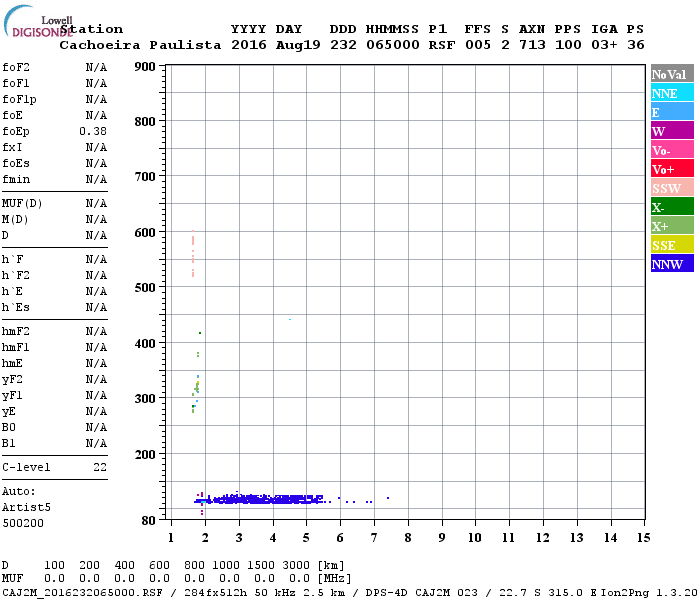Image resolution: width=700 pixels, height=600 pixels.
Task: Click the AXN value 713
Action: pyautogui.click(x=532, y=45)
